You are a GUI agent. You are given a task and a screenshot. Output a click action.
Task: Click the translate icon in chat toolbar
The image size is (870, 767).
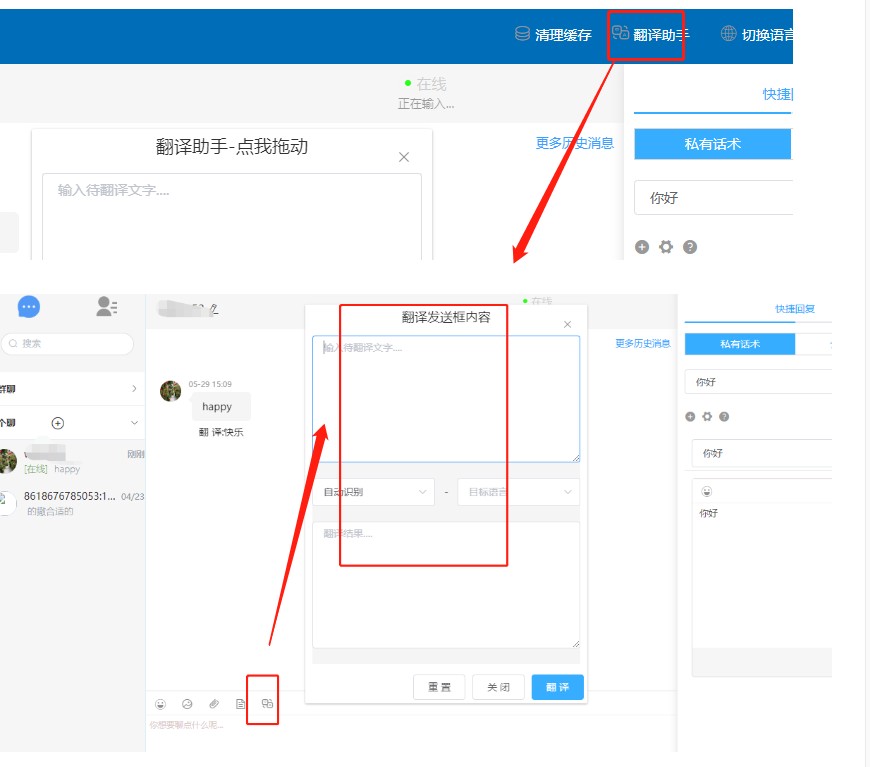tap(267, 703)
